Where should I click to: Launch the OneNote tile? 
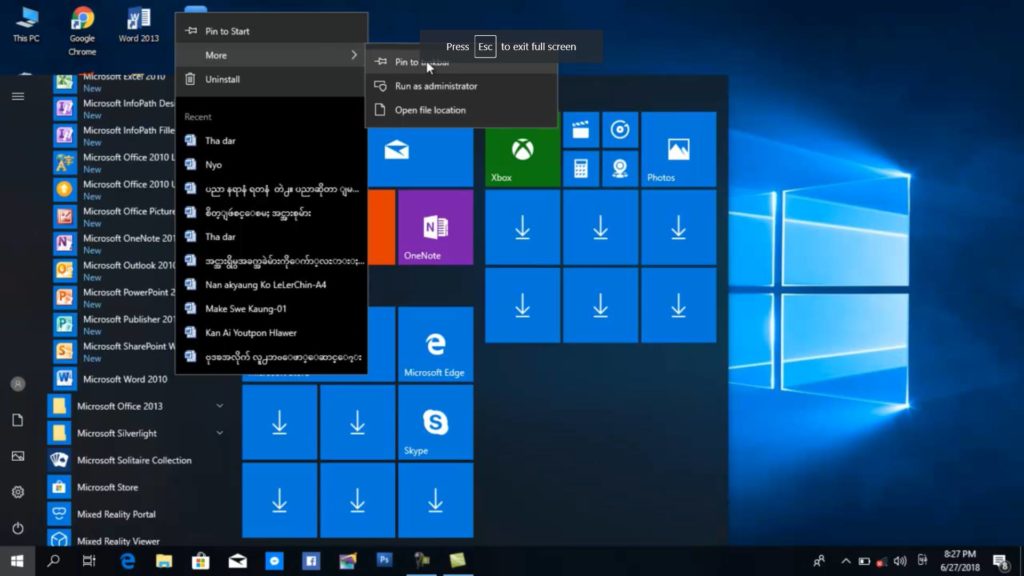coord(435,227)
